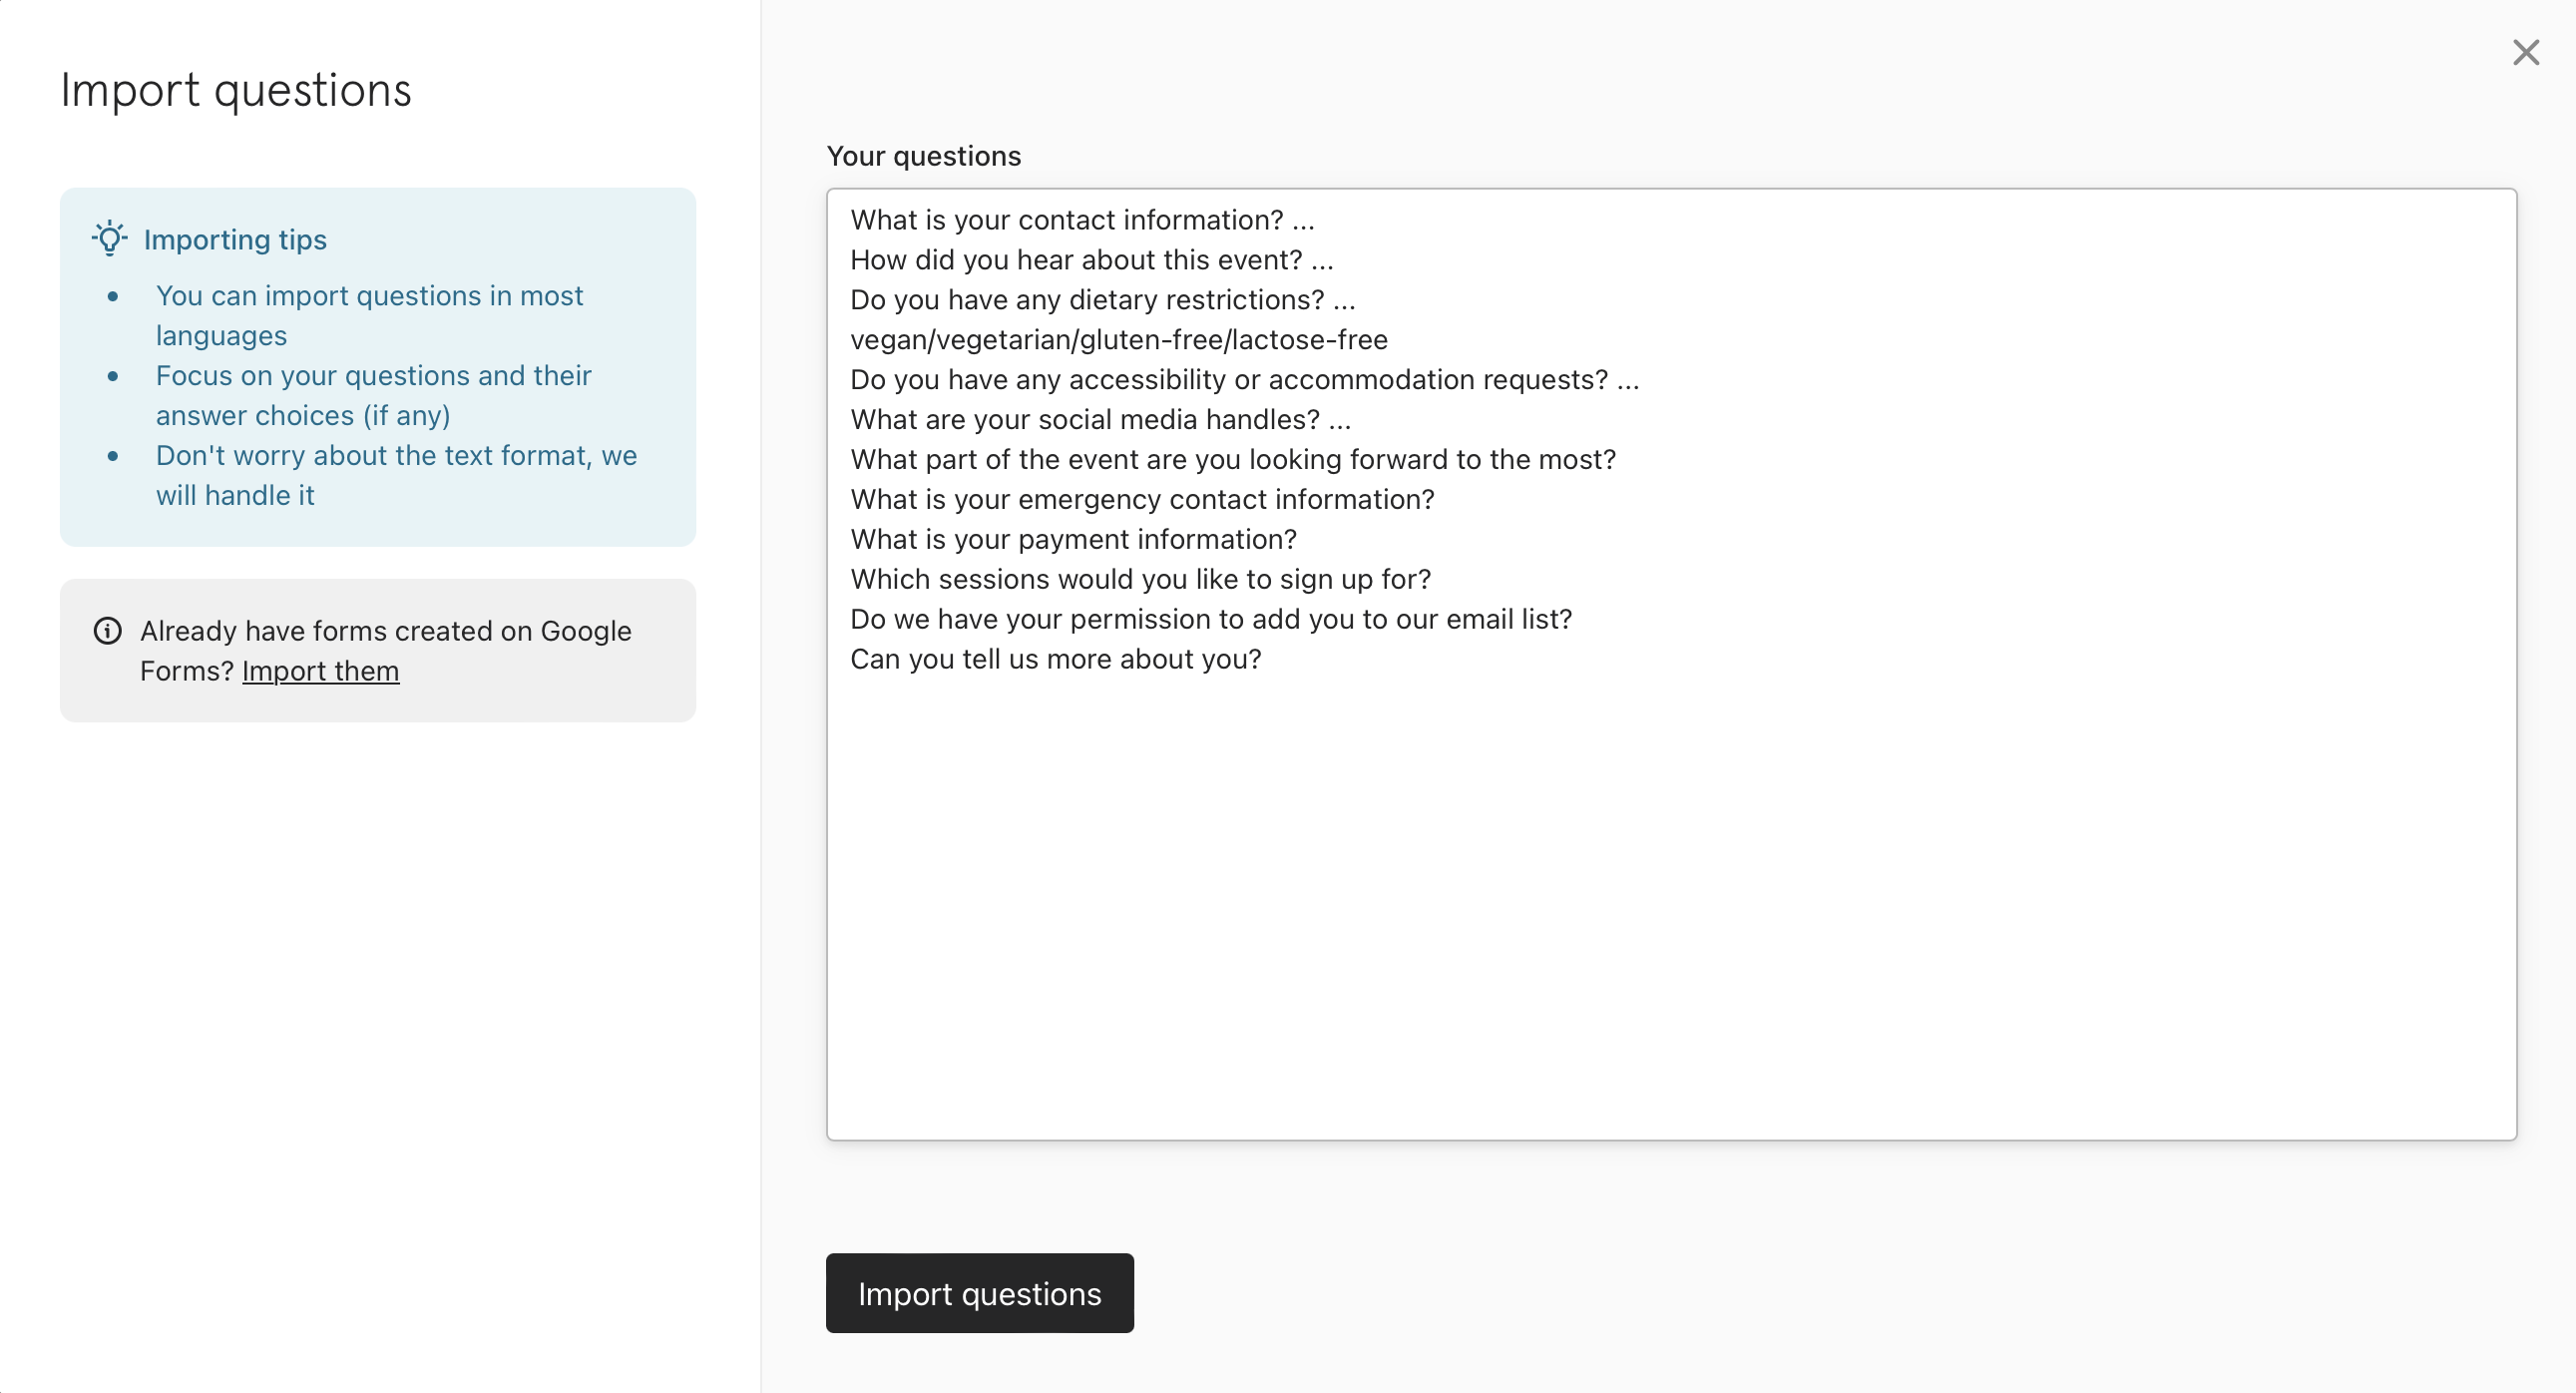Close the Import questions dialog

click(x=2526, y=53)
